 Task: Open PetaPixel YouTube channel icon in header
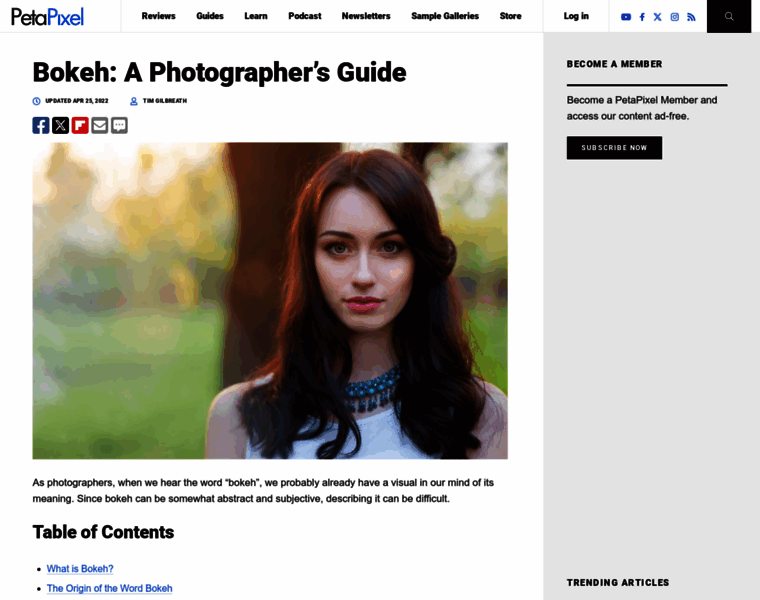[x=626, y=17]
